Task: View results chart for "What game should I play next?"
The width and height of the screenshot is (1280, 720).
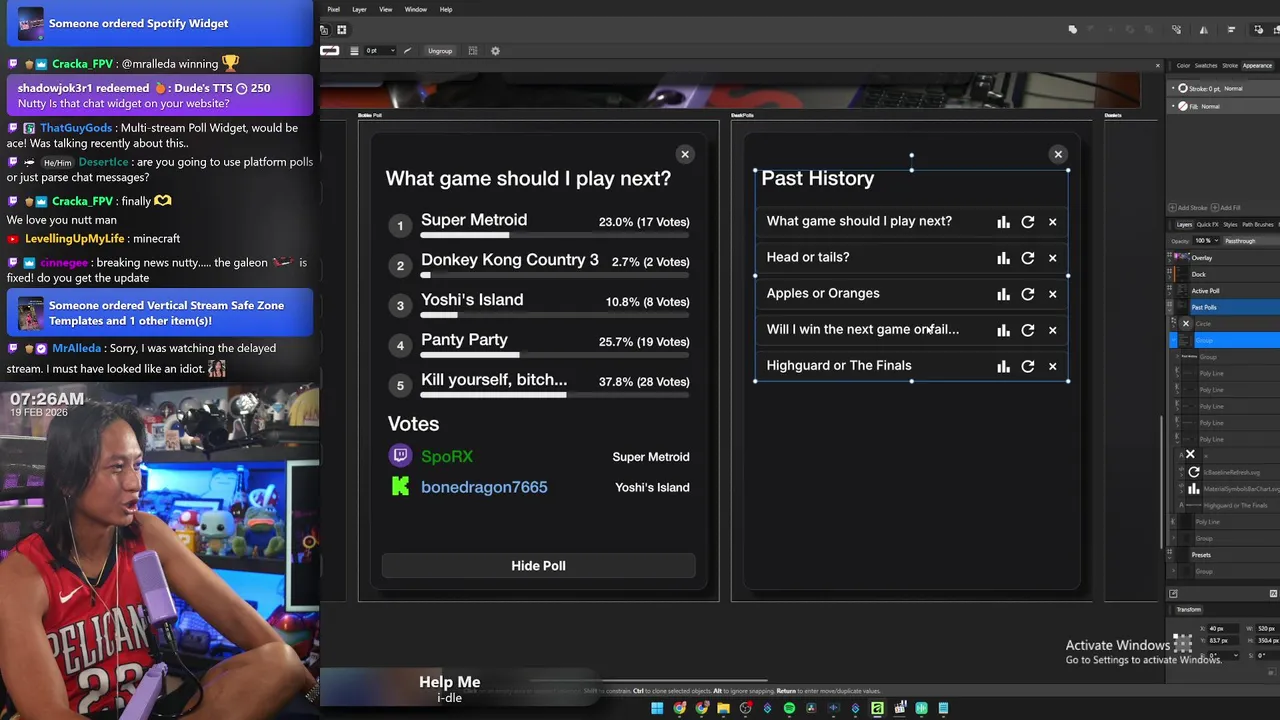Action: pyautogui.click(x=1003, y=222)
